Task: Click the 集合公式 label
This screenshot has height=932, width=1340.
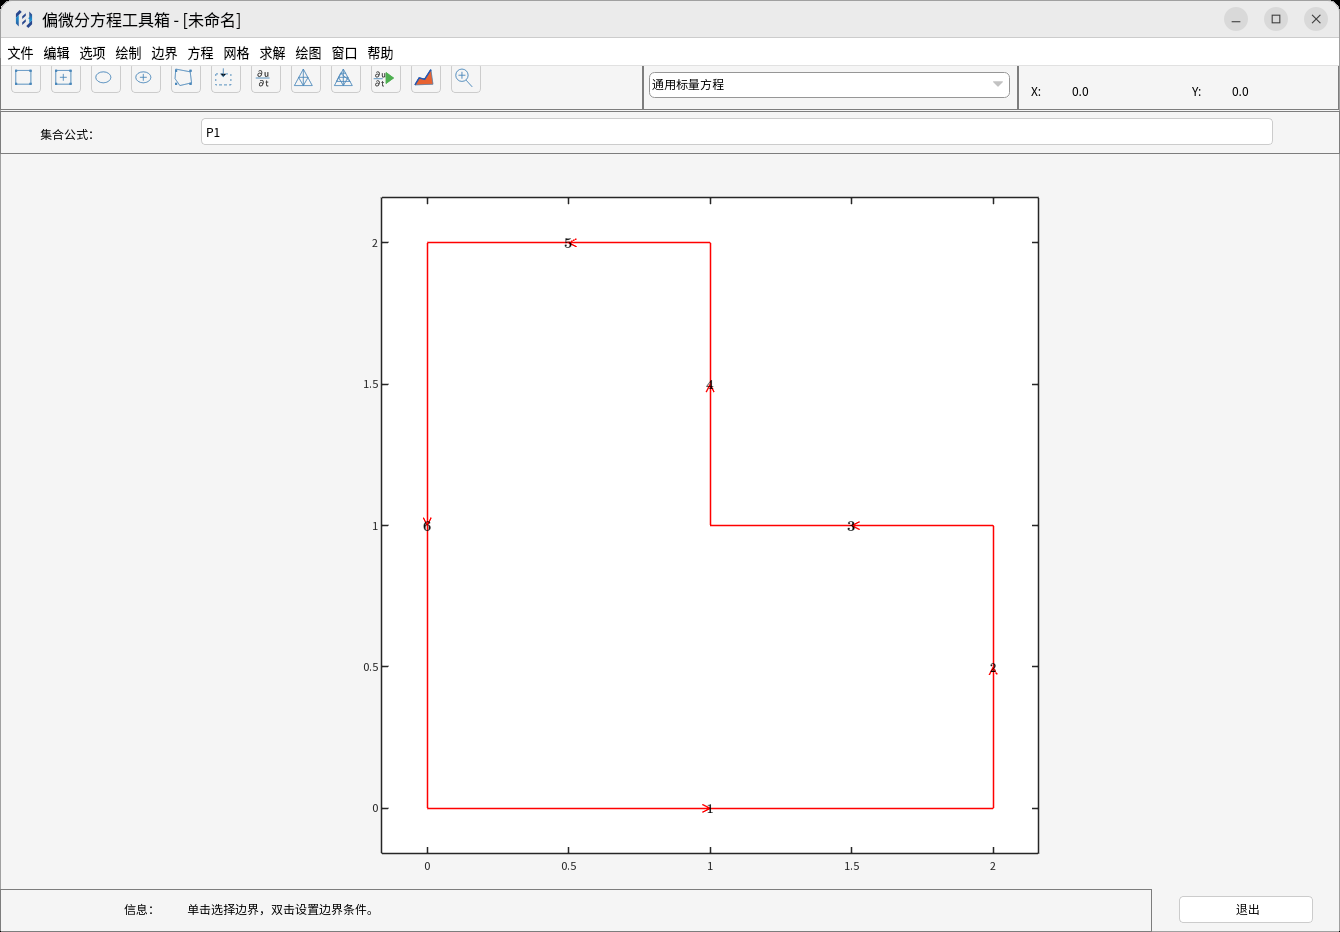Action: pyautogui.click(x=66, y=134)
